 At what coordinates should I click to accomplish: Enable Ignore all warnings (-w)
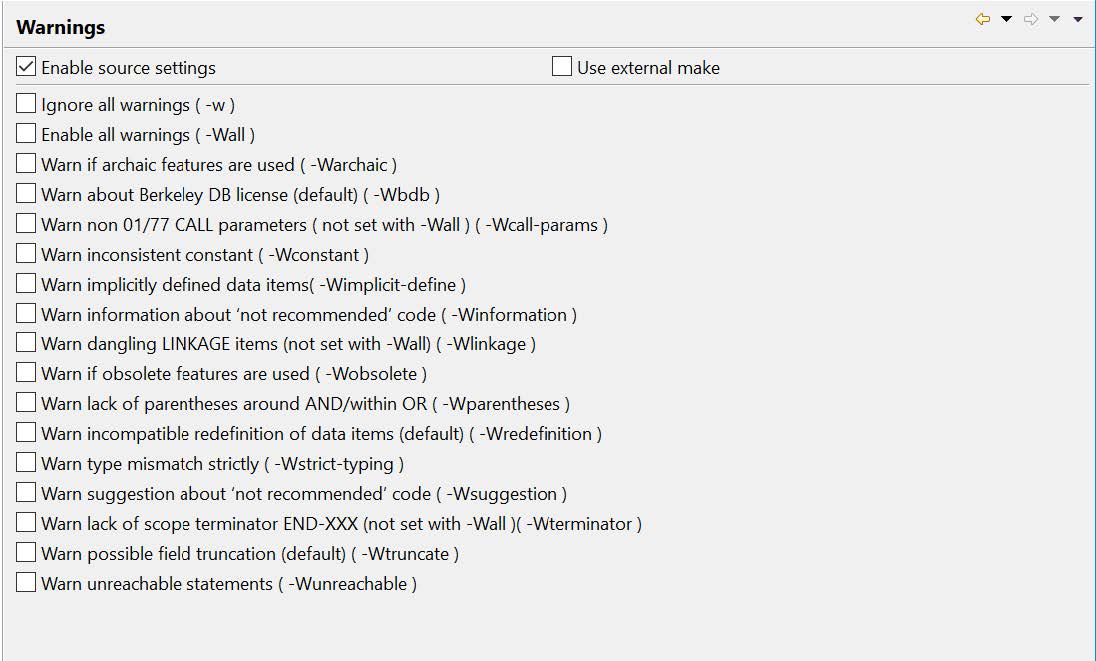click(27, 104)
